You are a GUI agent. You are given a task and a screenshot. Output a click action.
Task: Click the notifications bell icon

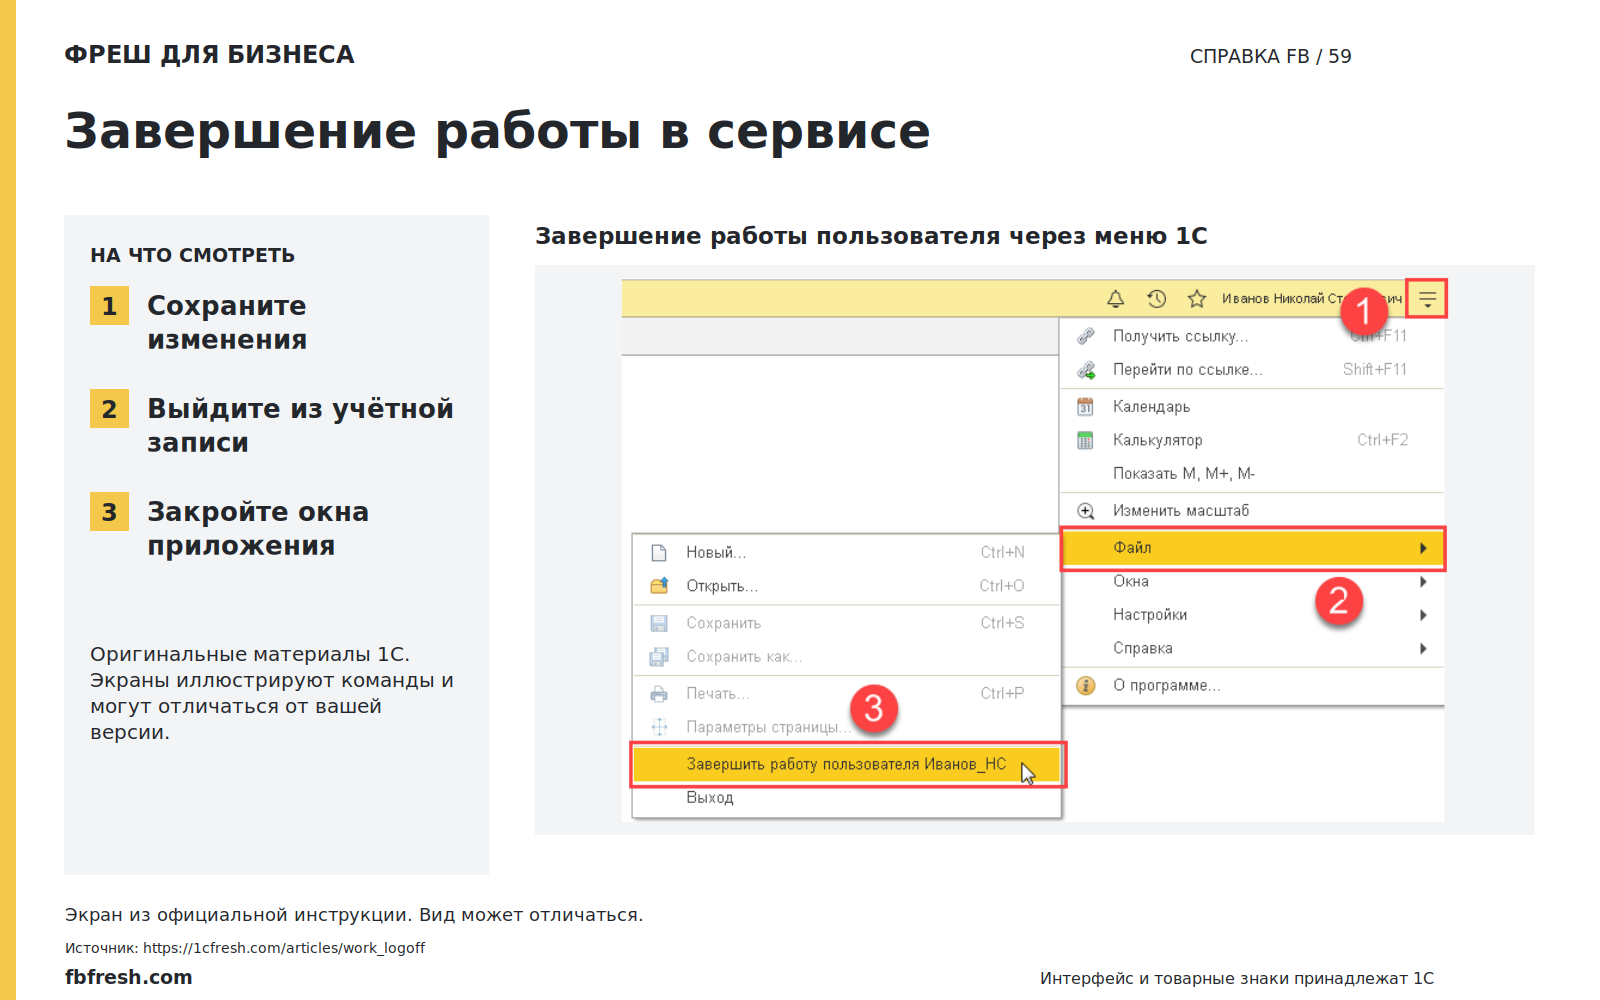[1116, 298]
